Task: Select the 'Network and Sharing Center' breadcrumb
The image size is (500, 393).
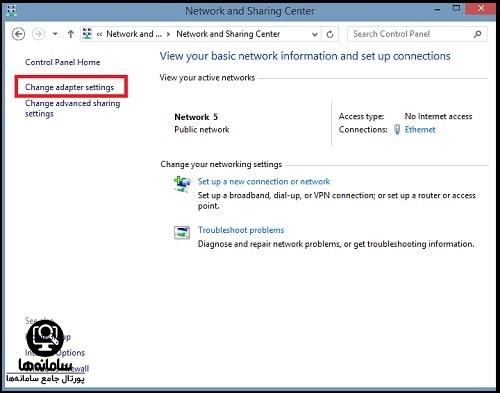Action: 228,34
